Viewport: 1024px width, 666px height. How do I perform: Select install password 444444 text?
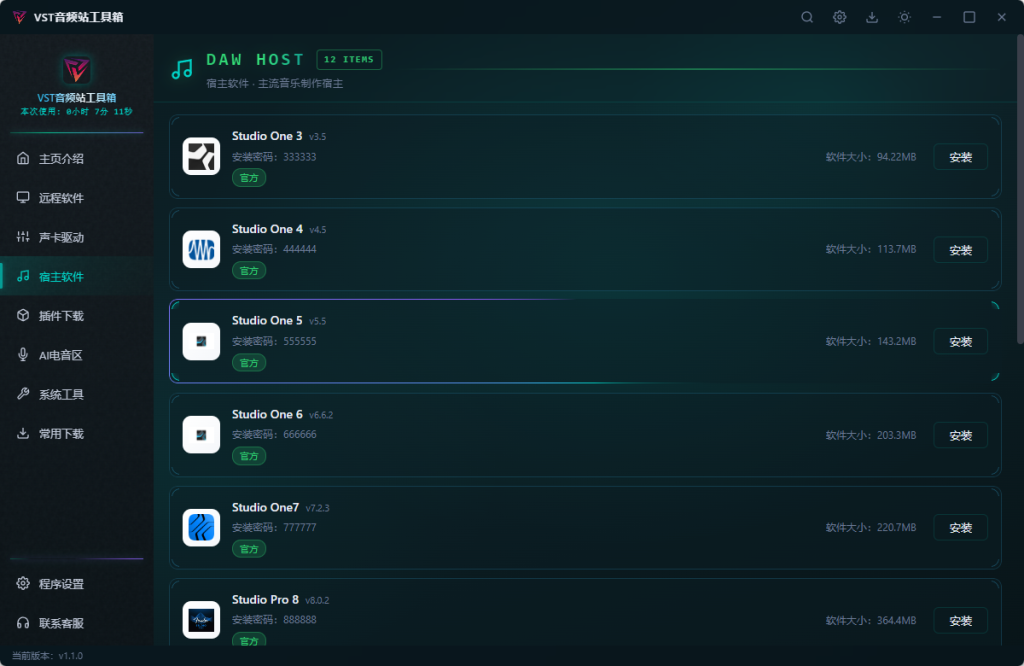(300, 249)
